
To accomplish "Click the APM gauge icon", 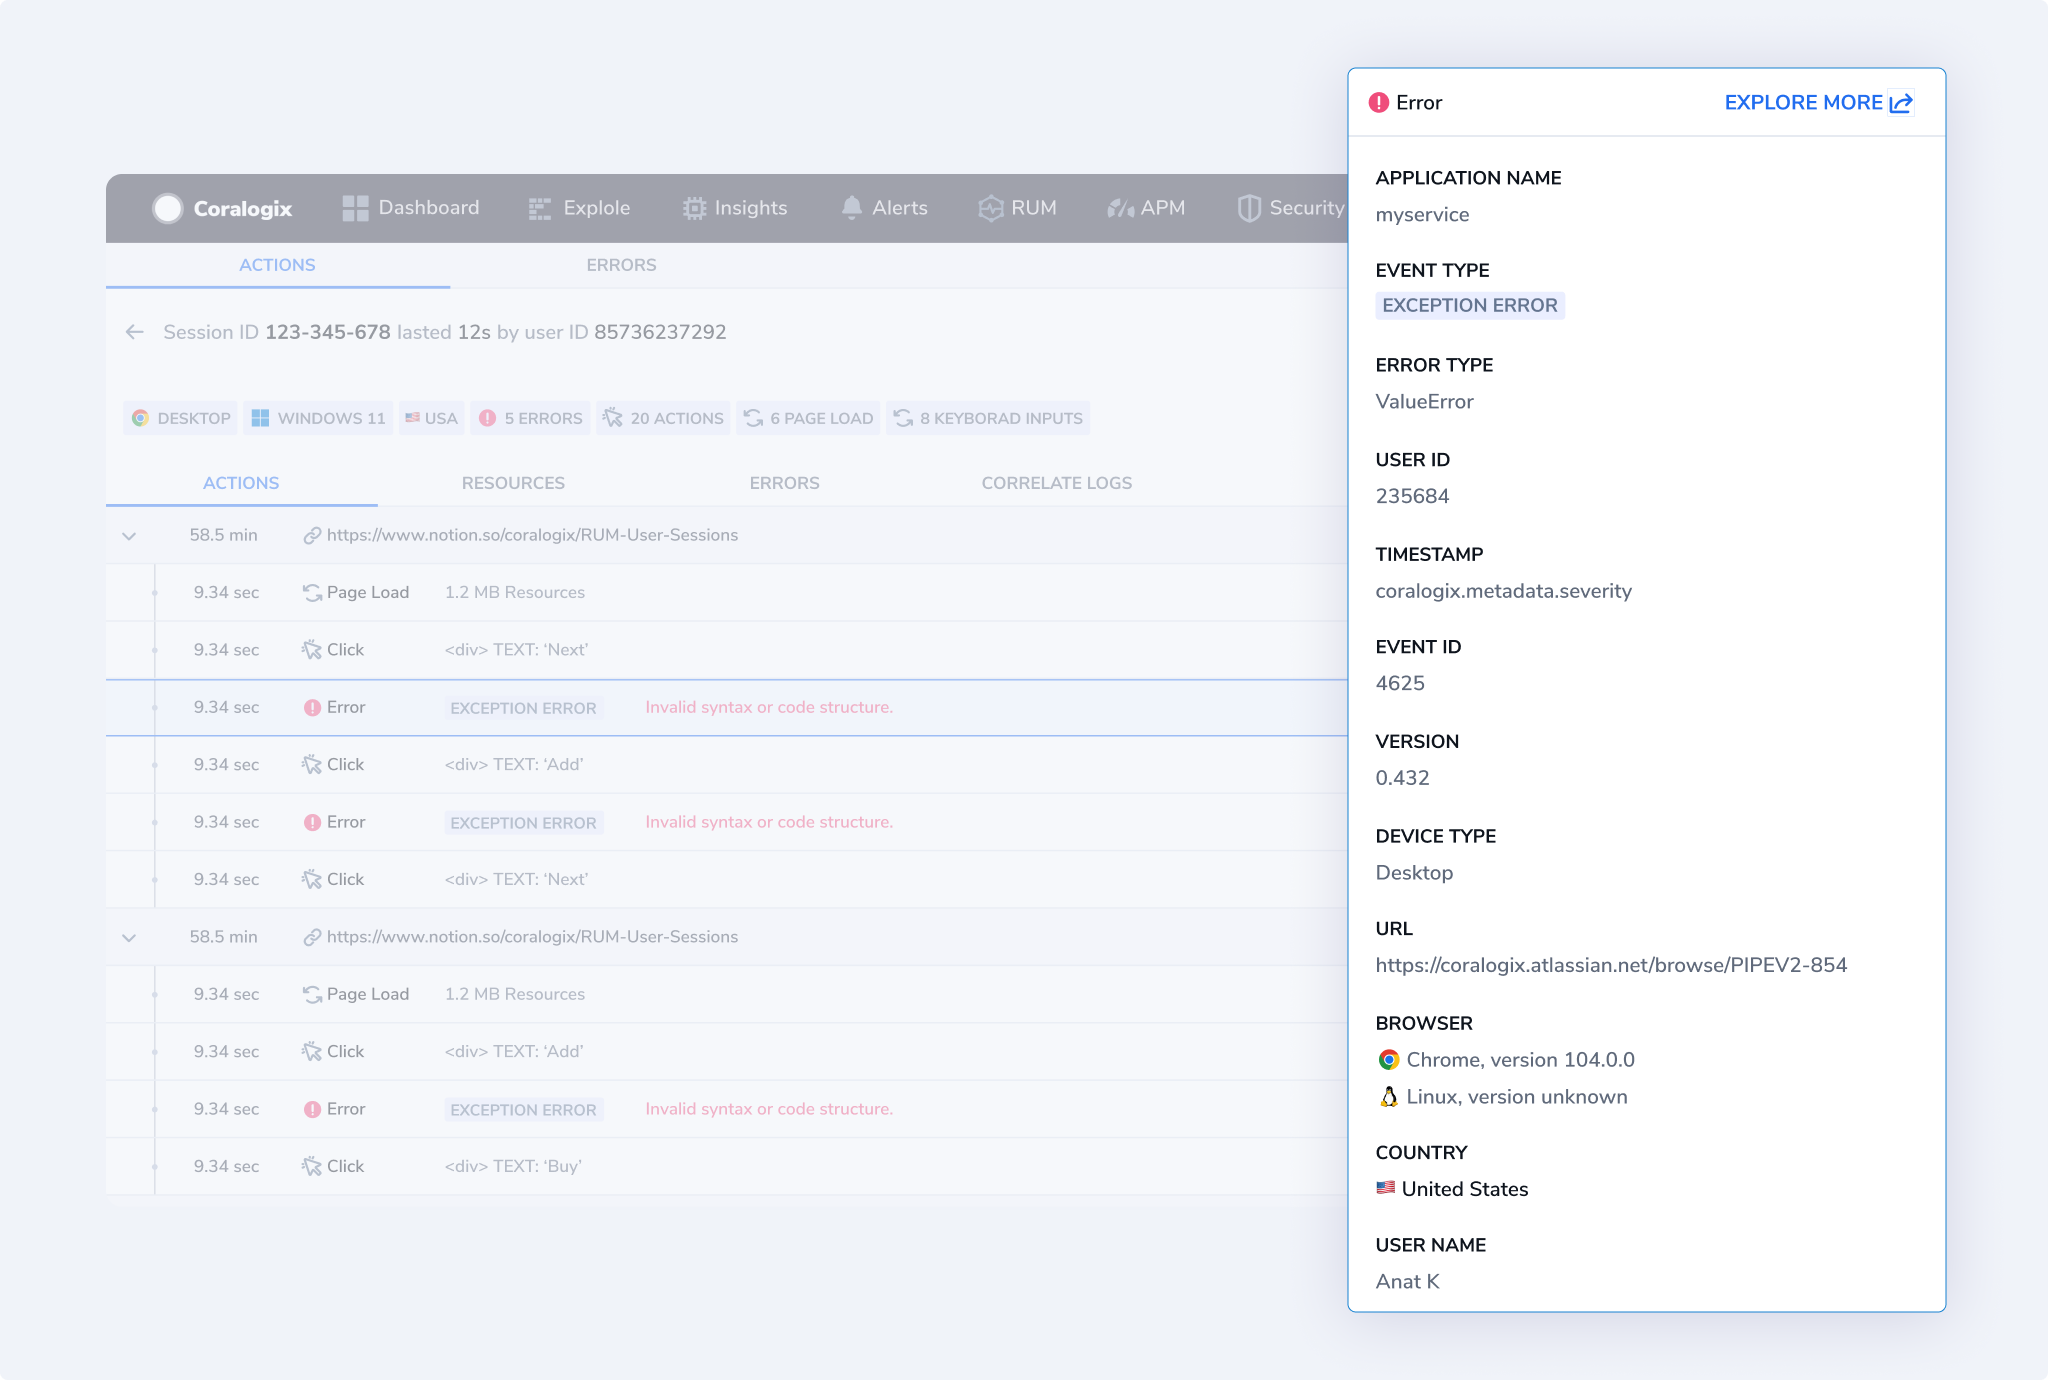I will tap(1121, 208).
